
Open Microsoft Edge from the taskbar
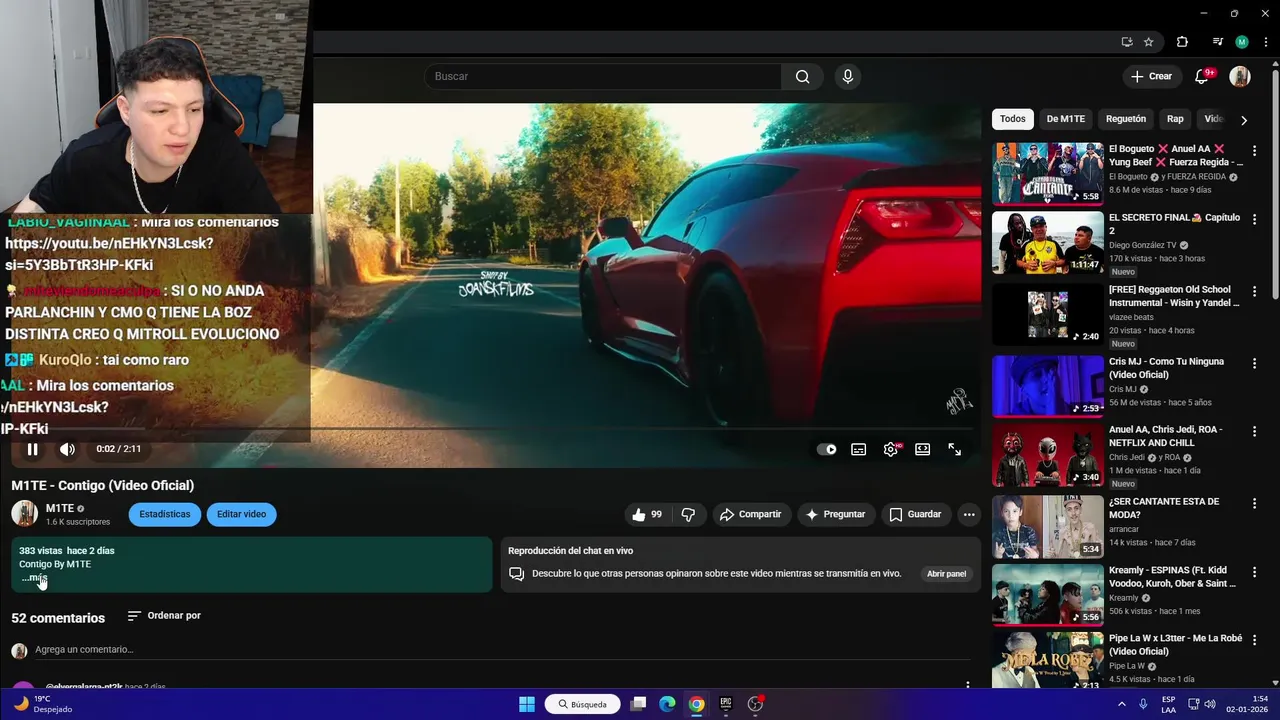coord(667,704)
